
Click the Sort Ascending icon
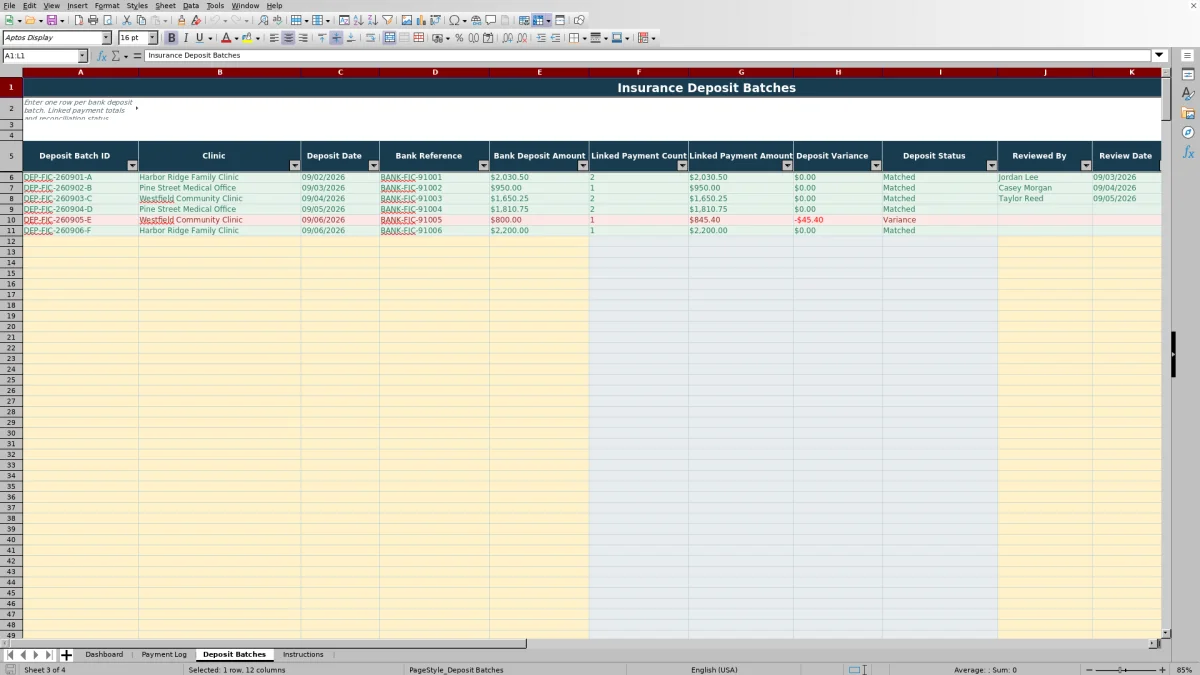pyautogui.click(x=358, y=20)
